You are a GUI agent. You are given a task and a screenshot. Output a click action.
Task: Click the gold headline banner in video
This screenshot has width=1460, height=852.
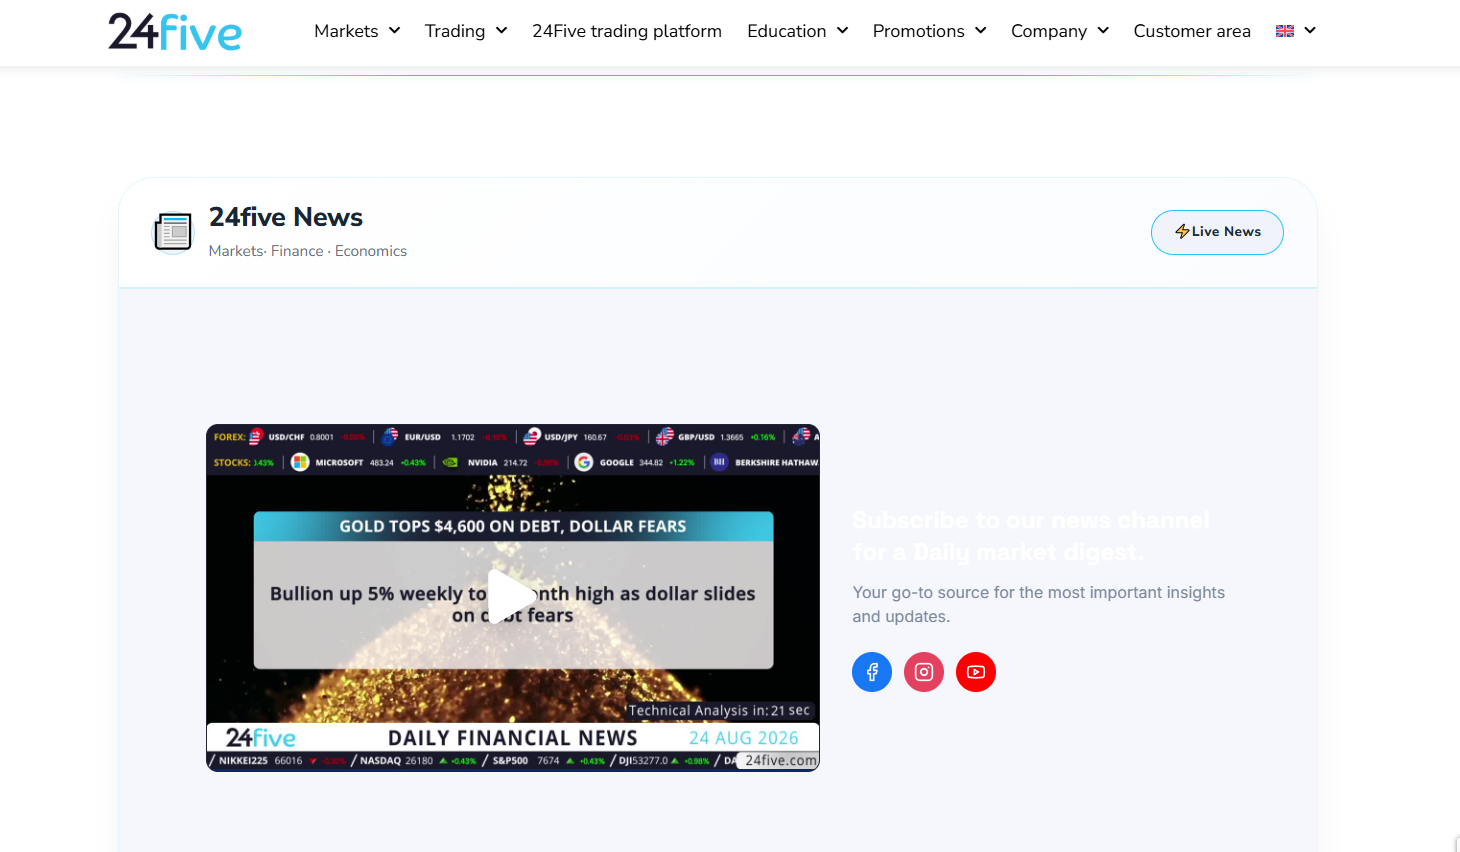pyautogui.click(x=513, y=526)
